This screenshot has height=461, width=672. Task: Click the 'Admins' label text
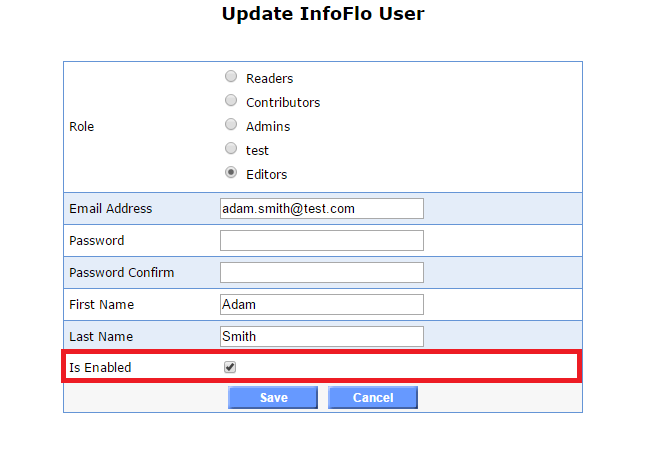268,126
